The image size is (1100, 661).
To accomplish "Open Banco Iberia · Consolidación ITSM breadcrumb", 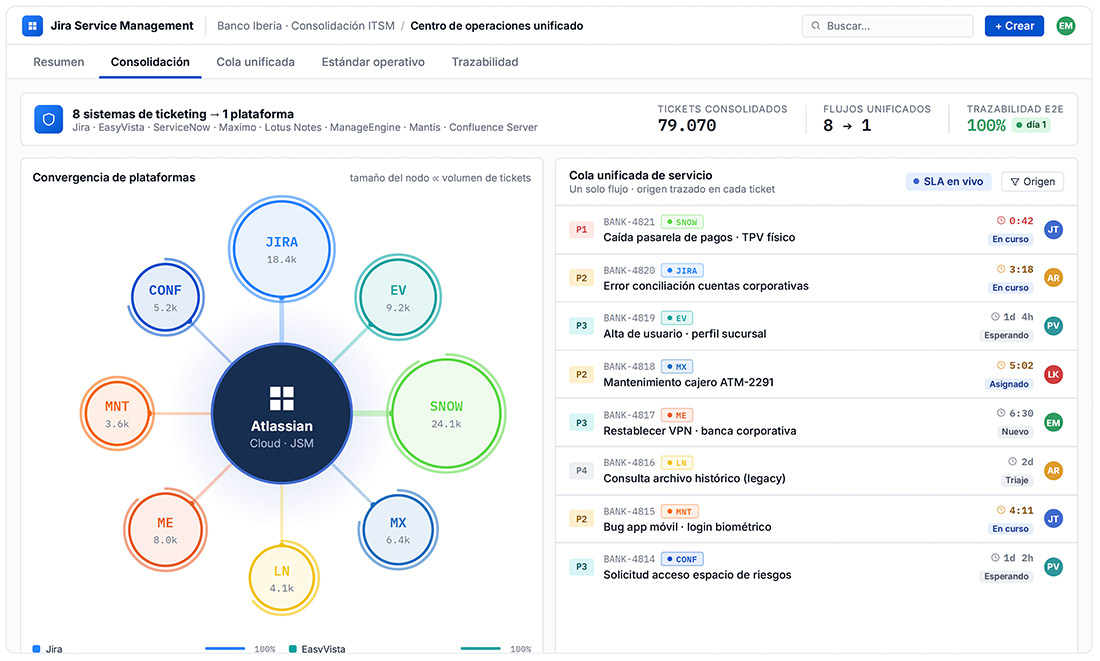I will 306,26.
